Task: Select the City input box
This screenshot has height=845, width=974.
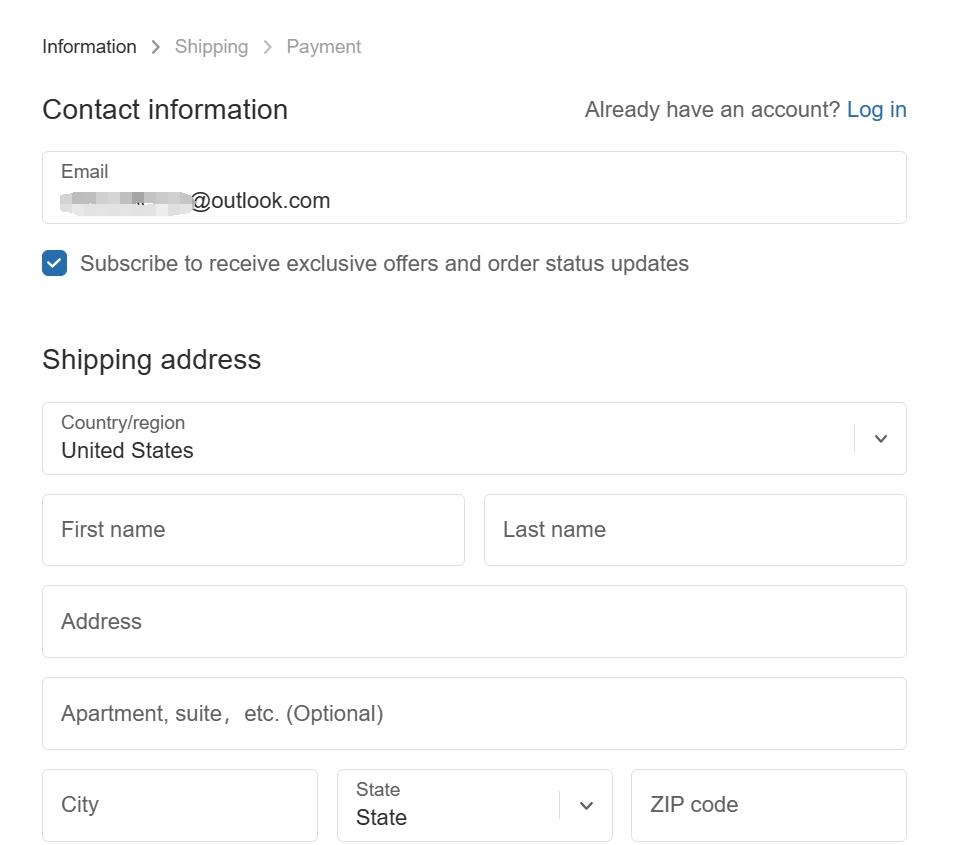Action: pos(180,806)
